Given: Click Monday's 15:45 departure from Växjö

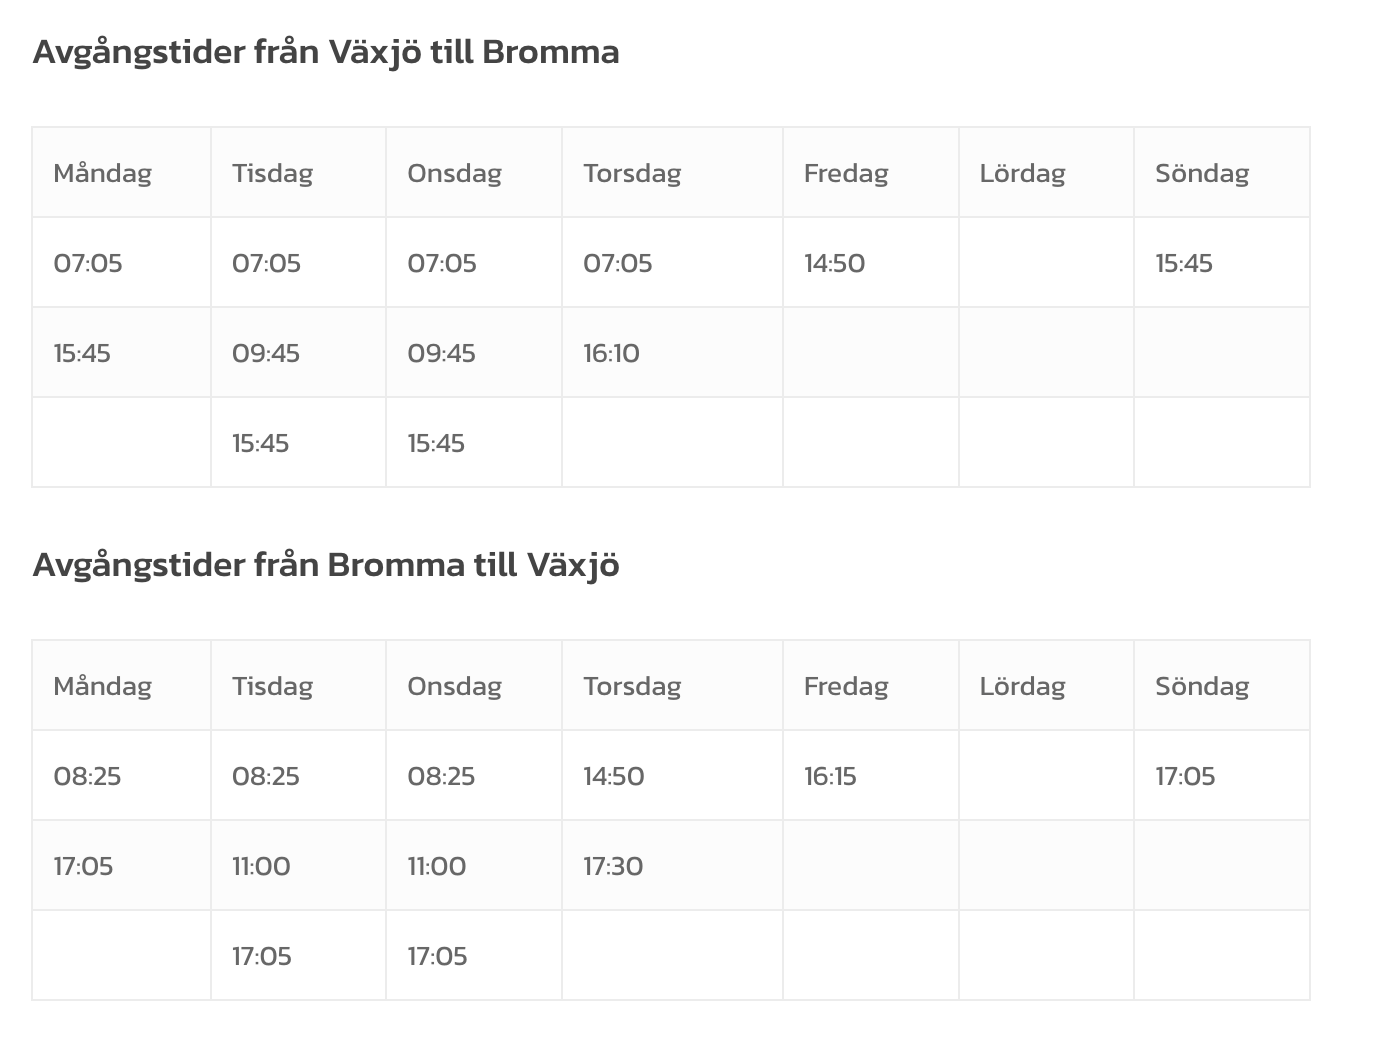Looking at the screenshot, I should coord(82,353).
